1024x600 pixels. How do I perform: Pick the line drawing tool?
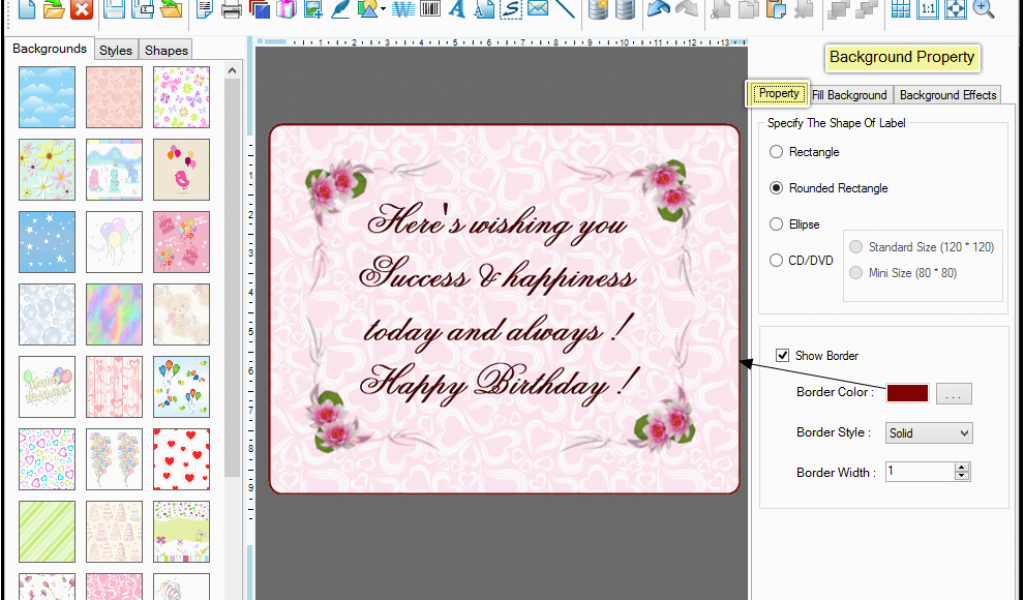pos(564,9)
